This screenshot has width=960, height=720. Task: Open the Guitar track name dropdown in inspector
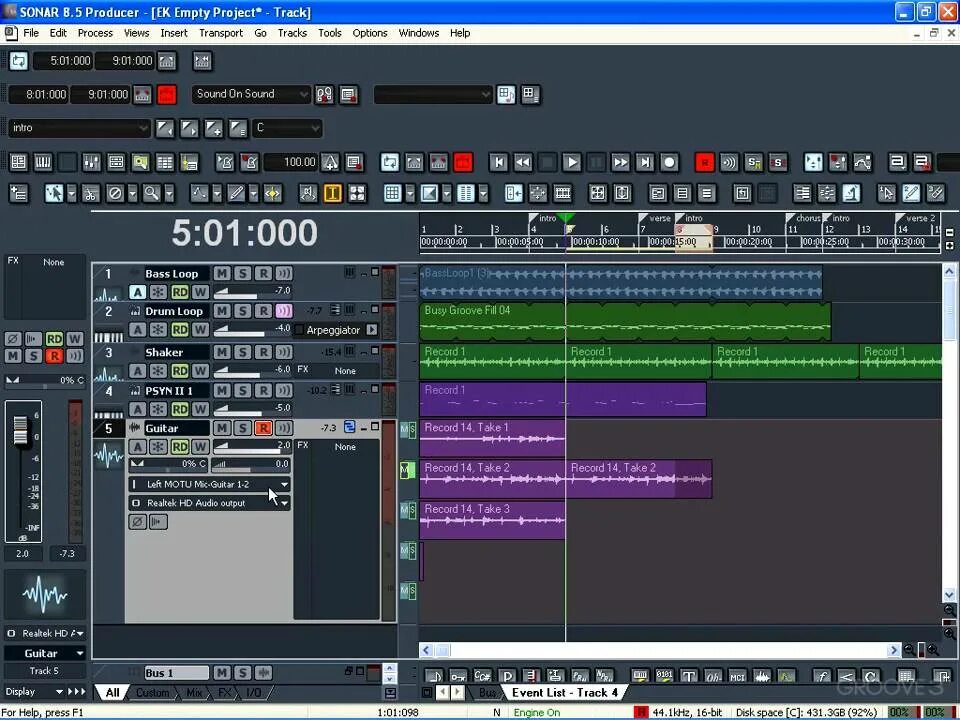(45, 653)
